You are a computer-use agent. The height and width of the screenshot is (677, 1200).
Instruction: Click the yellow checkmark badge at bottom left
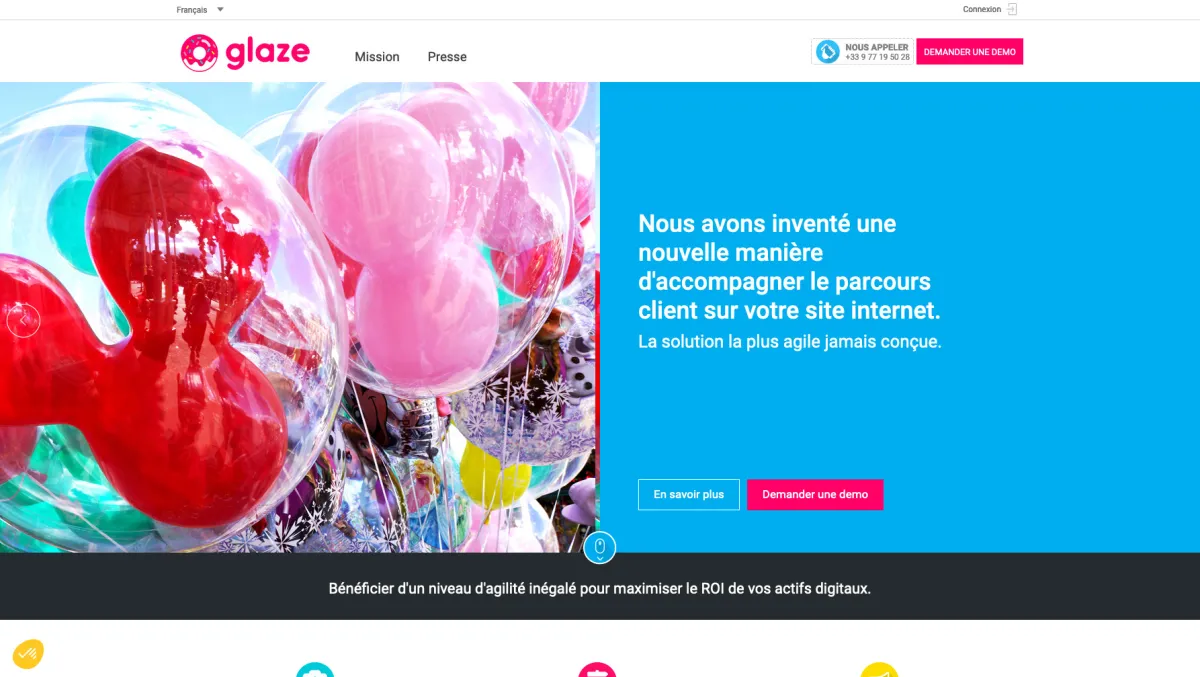coord(27,654)
